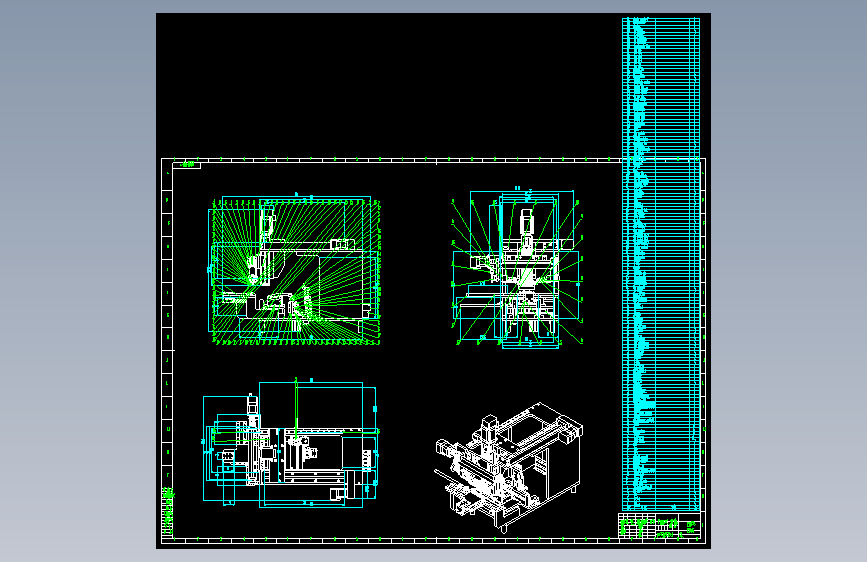The width and height of the screenshot is (867, 562).
Task: Select the isometric 3D machine view
Action: pyautogui.click(x=508, y=468)
